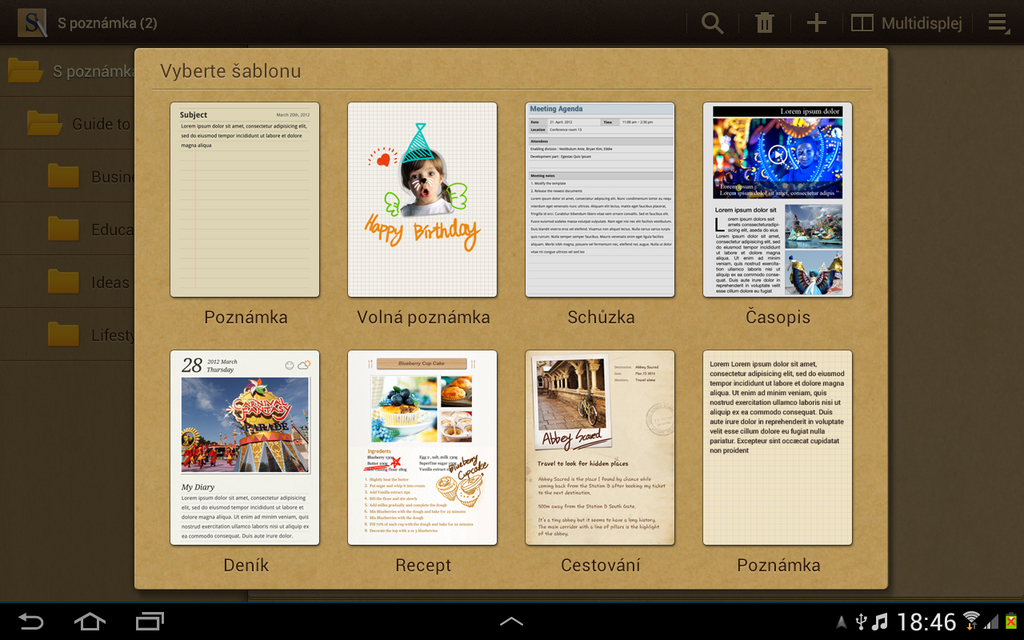This screenshot has height=640, width=1024.
Task: Choose the Časopis magazine template
Action: (x=777, y=198)
